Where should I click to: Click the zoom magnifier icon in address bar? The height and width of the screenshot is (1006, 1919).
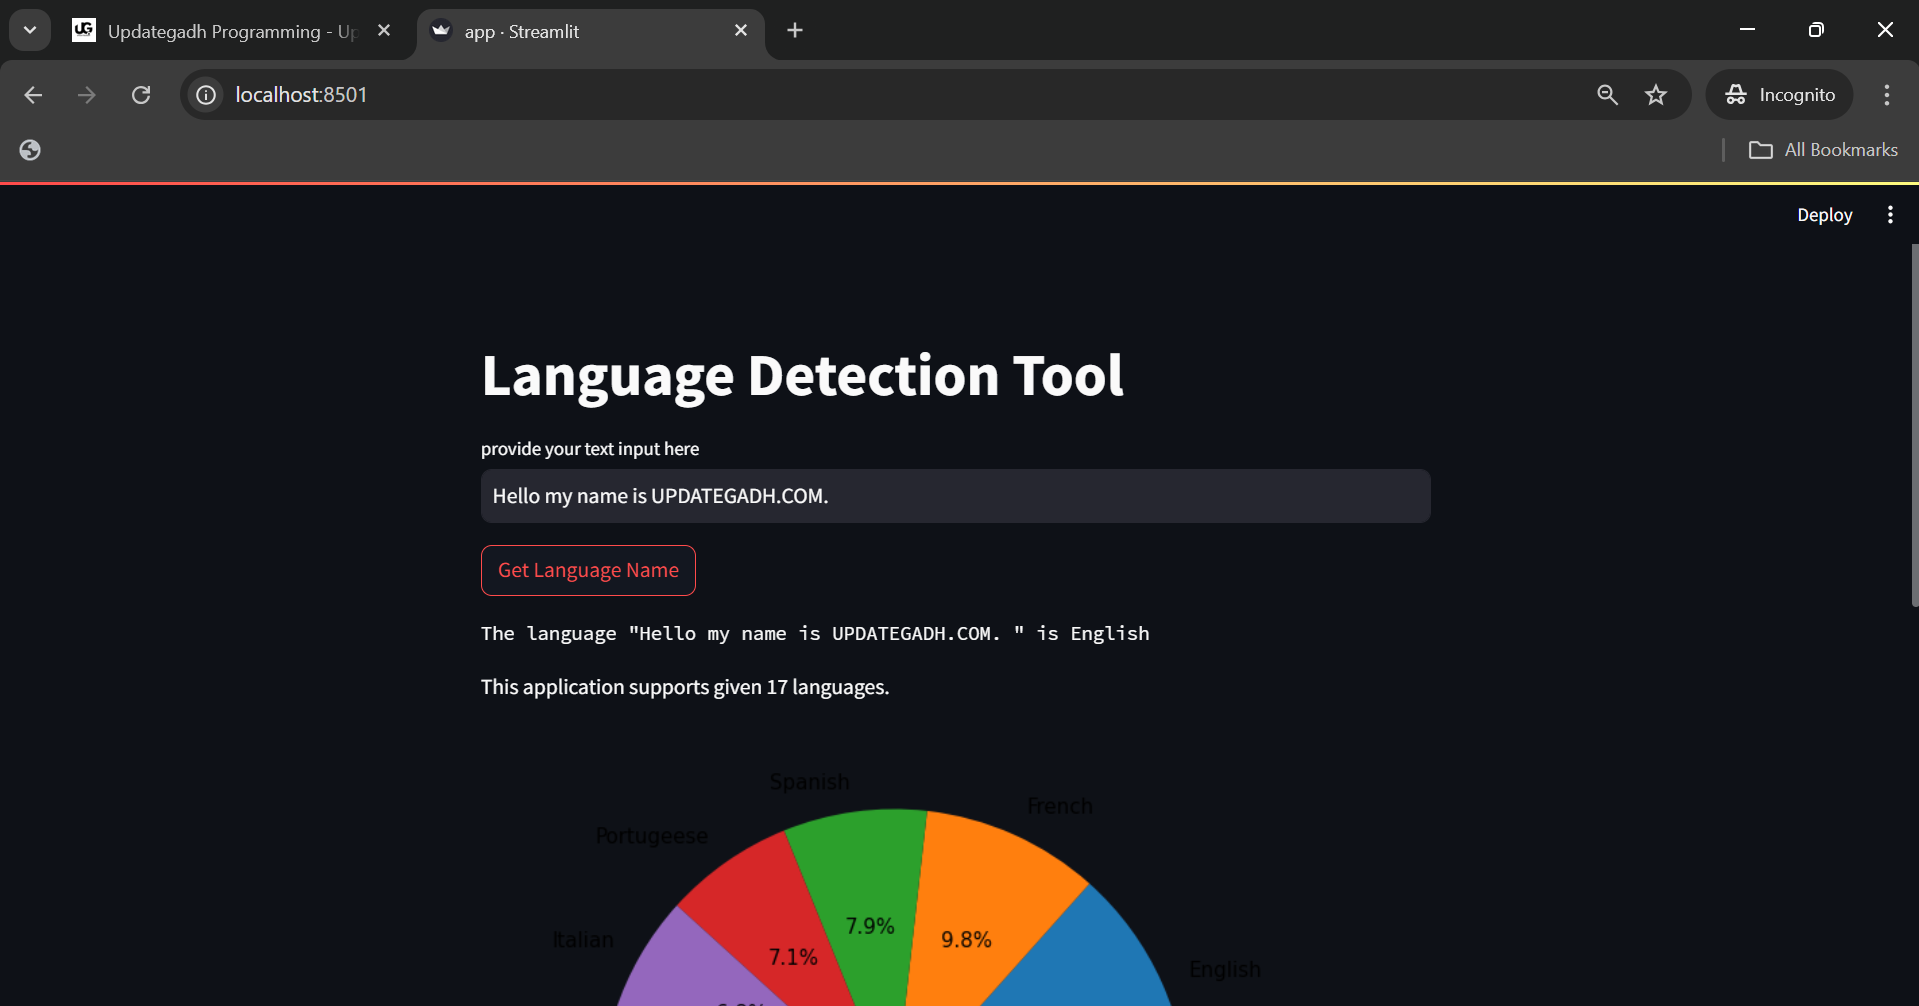point(1607,95)
